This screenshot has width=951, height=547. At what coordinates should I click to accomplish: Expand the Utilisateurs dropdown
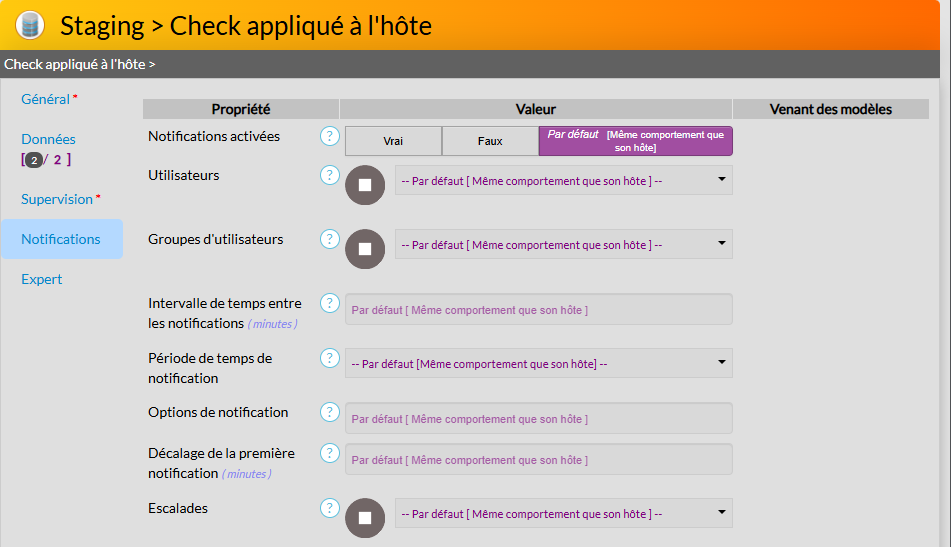click(x=563, y=180)
